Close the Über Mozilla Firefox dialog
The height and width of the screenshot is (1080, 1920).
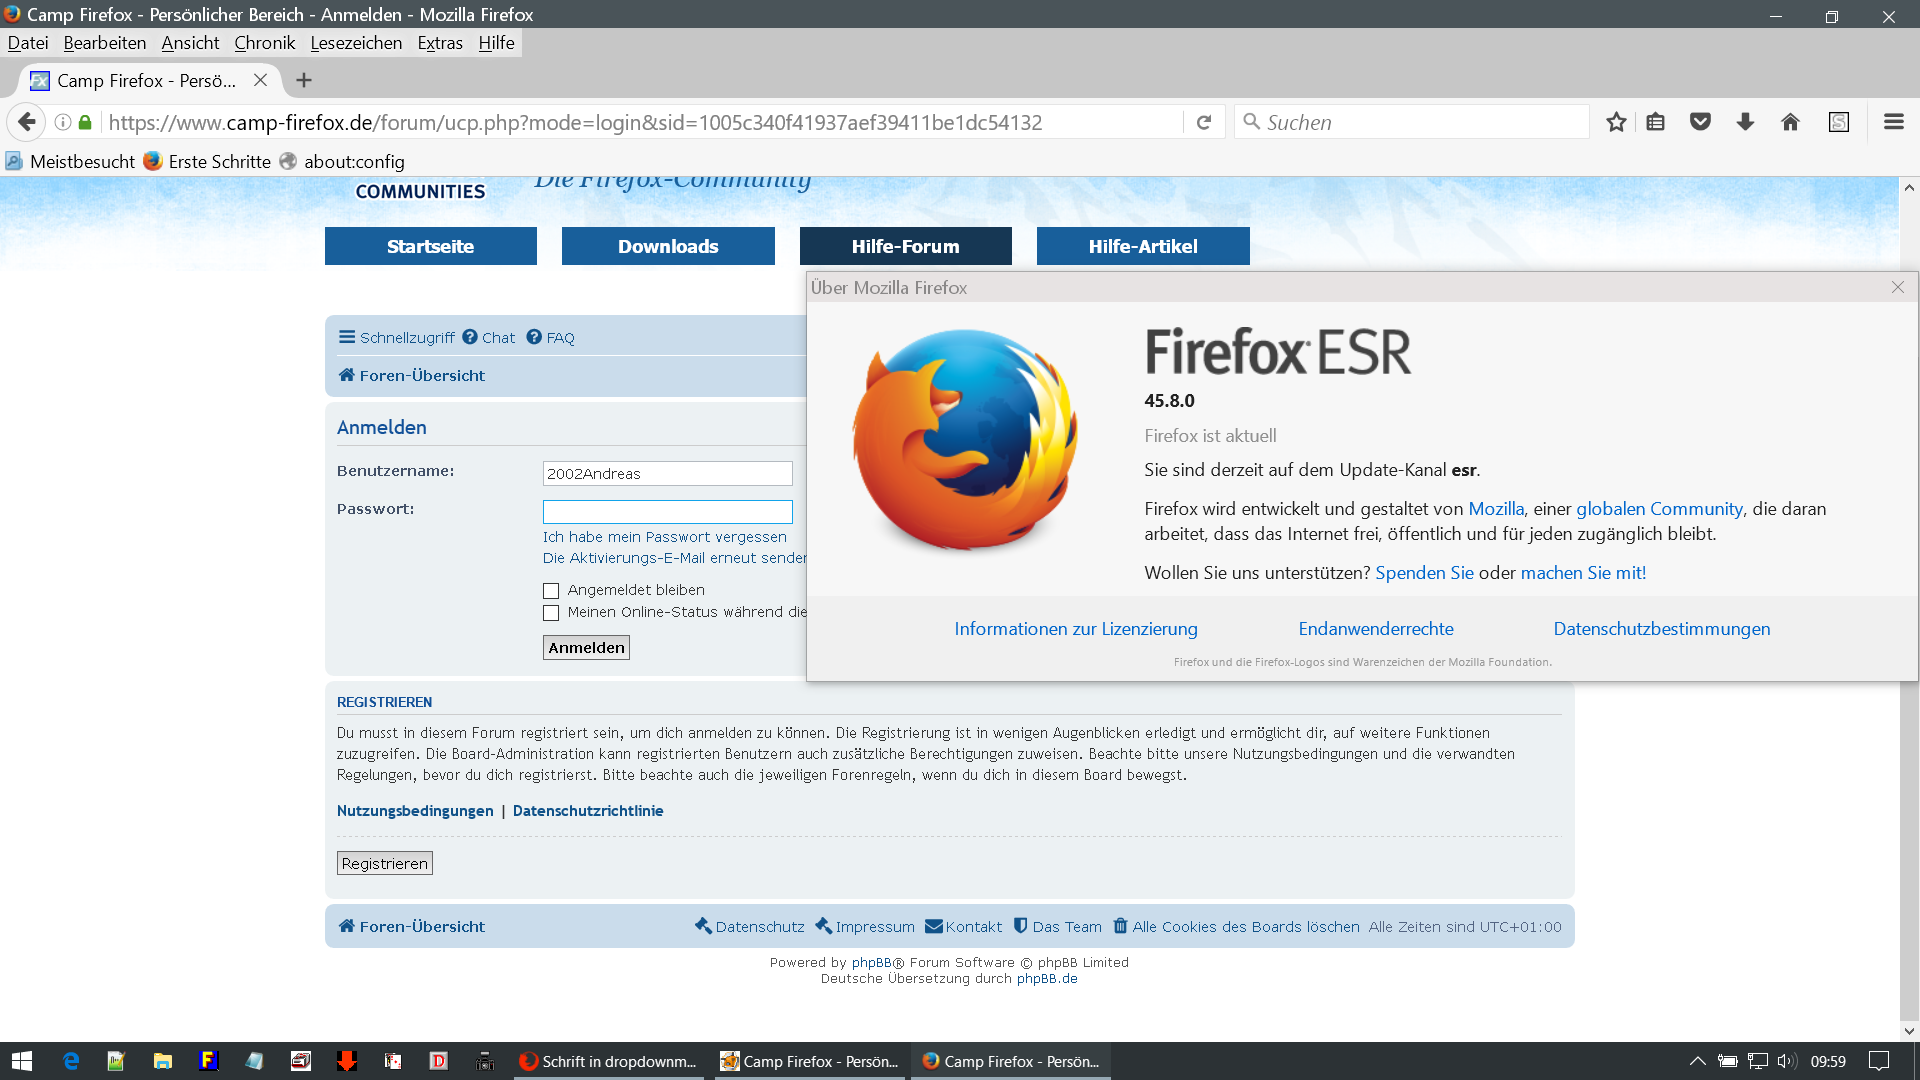point(1897,287)
